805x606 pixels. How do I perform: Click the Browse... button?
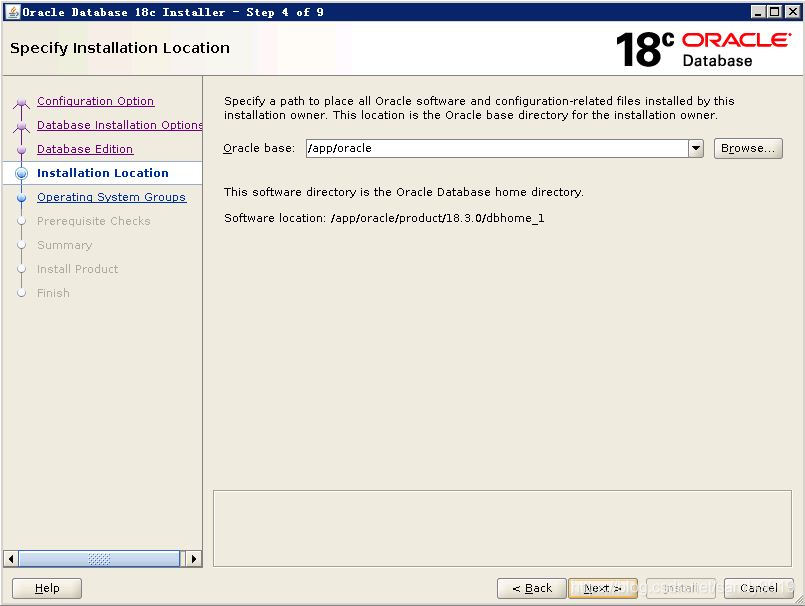(x=748, y=148)
